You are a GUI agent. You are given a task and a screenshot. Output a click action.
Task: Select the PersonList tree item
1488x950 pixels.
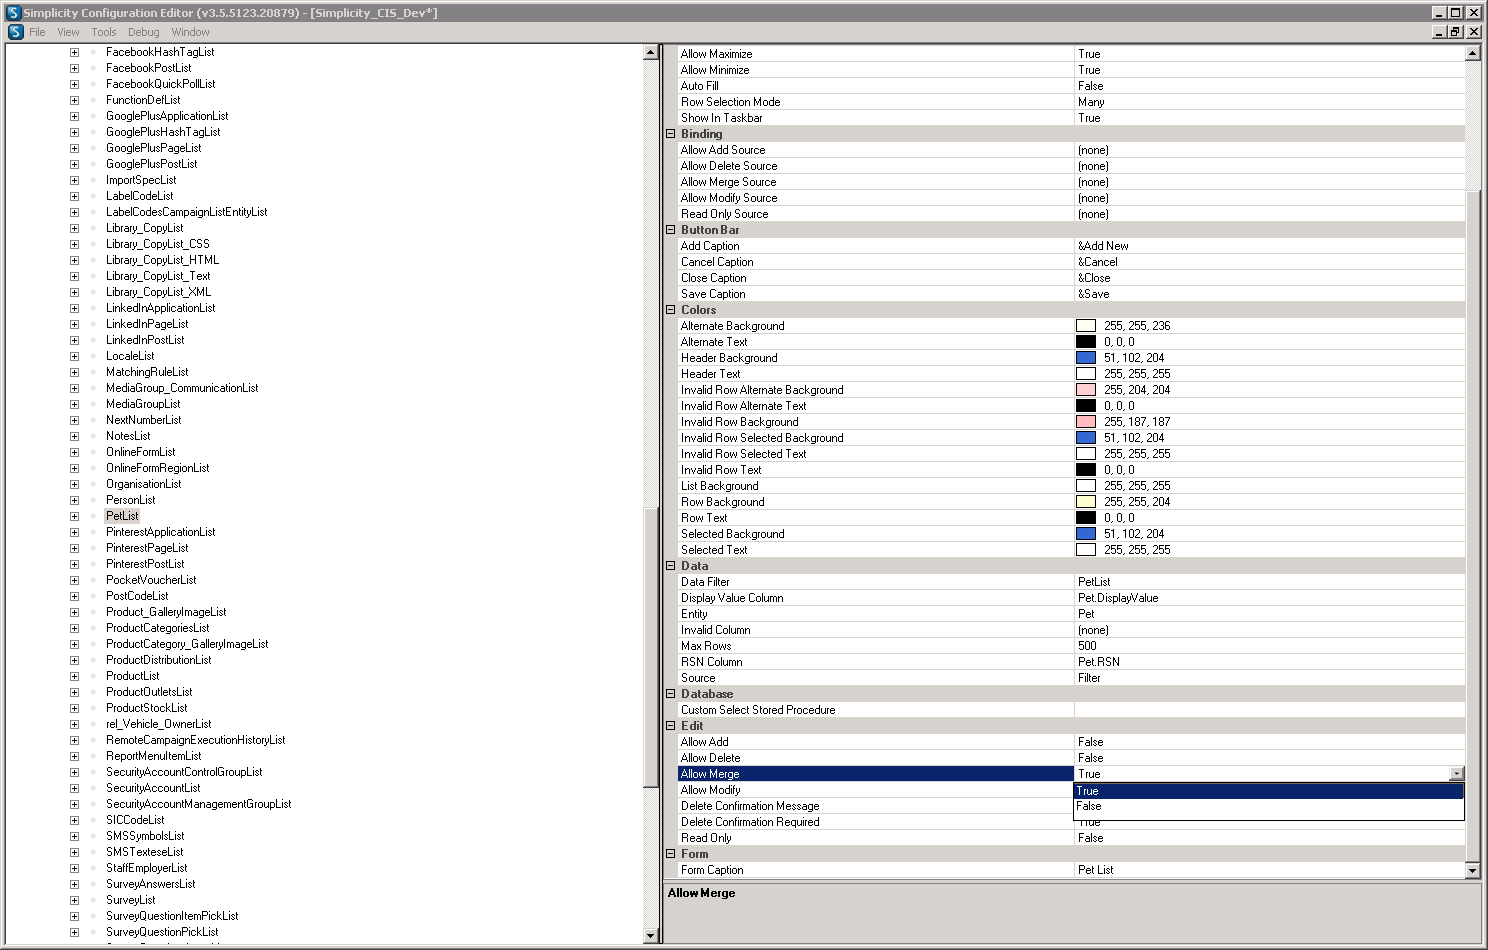point(130,500)
